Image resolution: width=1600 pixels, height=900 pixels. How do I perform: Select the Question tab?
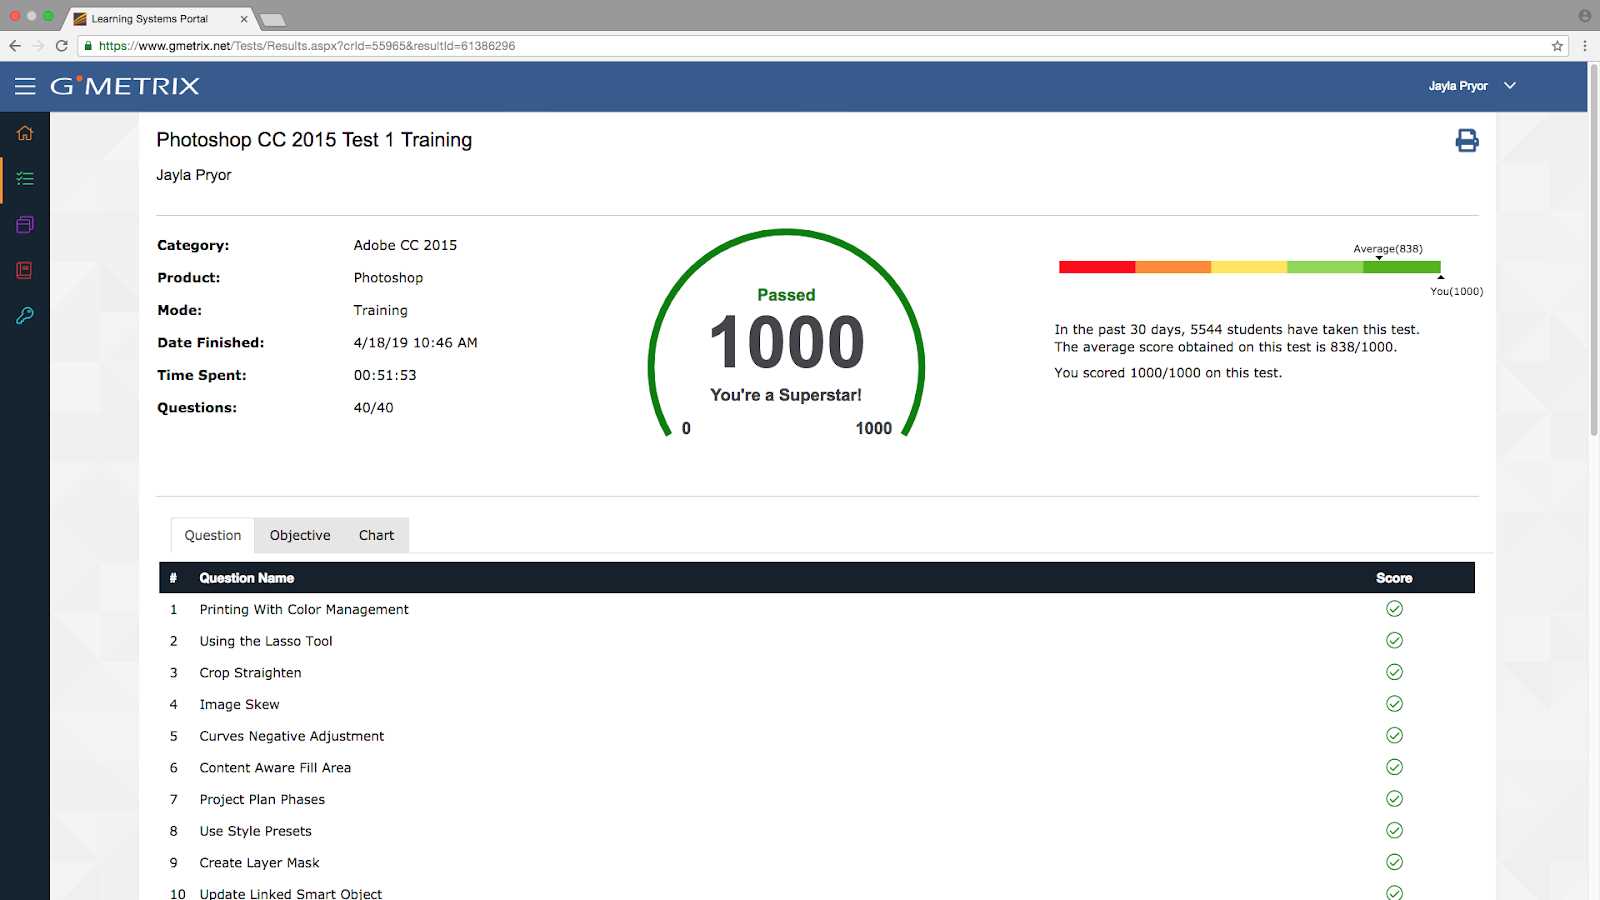(x=213, y=535)
